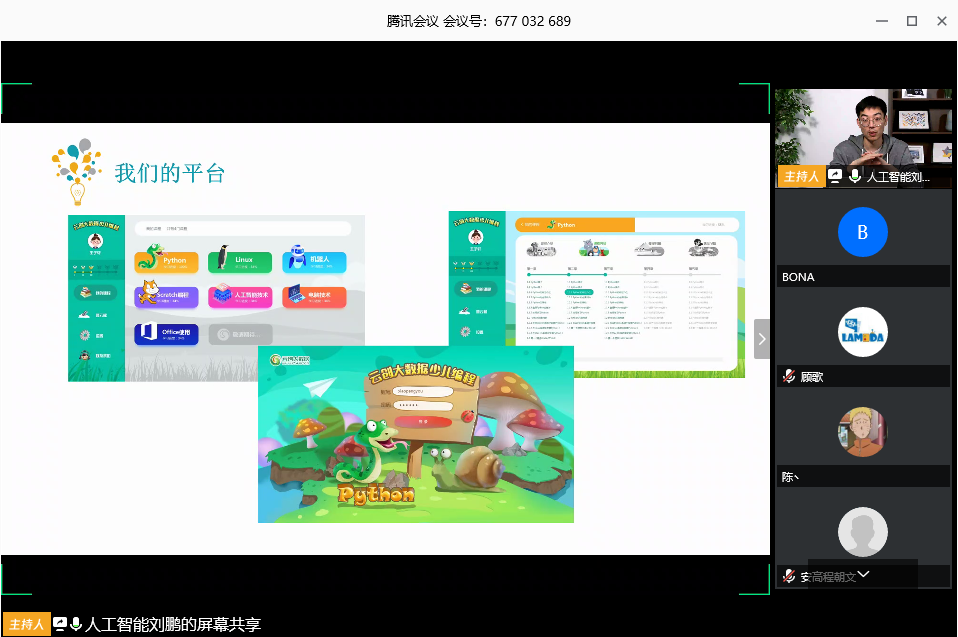
Task: Click the Python course tile icon
Action: tap(148, 261)
